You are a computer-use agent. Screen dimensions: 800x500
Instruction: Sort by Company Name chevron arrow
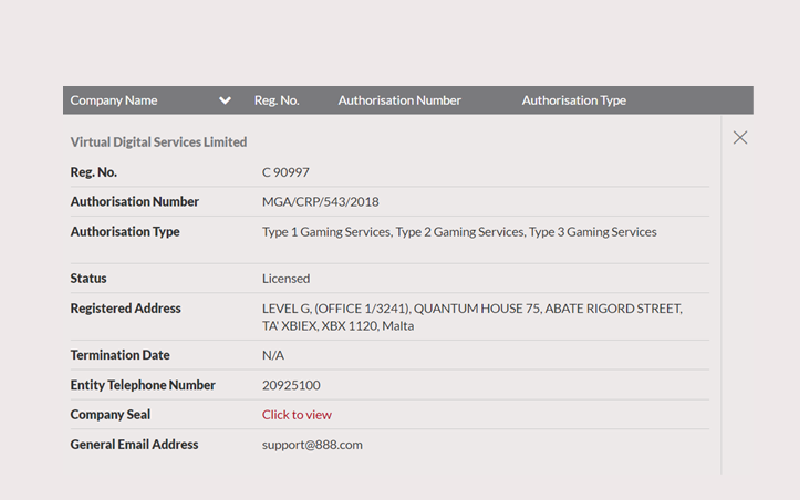pos(225,101)
